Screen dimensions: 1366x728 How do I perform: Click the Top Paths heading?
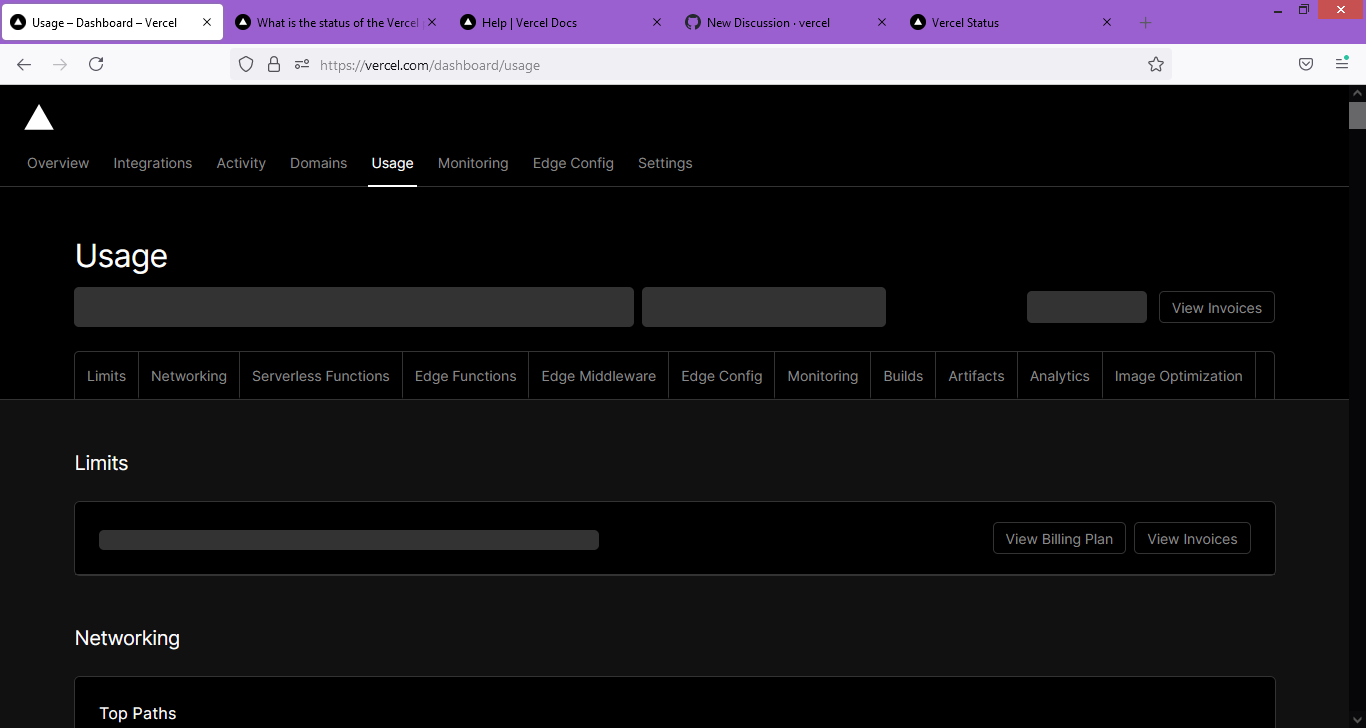click(x=138, y=713)
